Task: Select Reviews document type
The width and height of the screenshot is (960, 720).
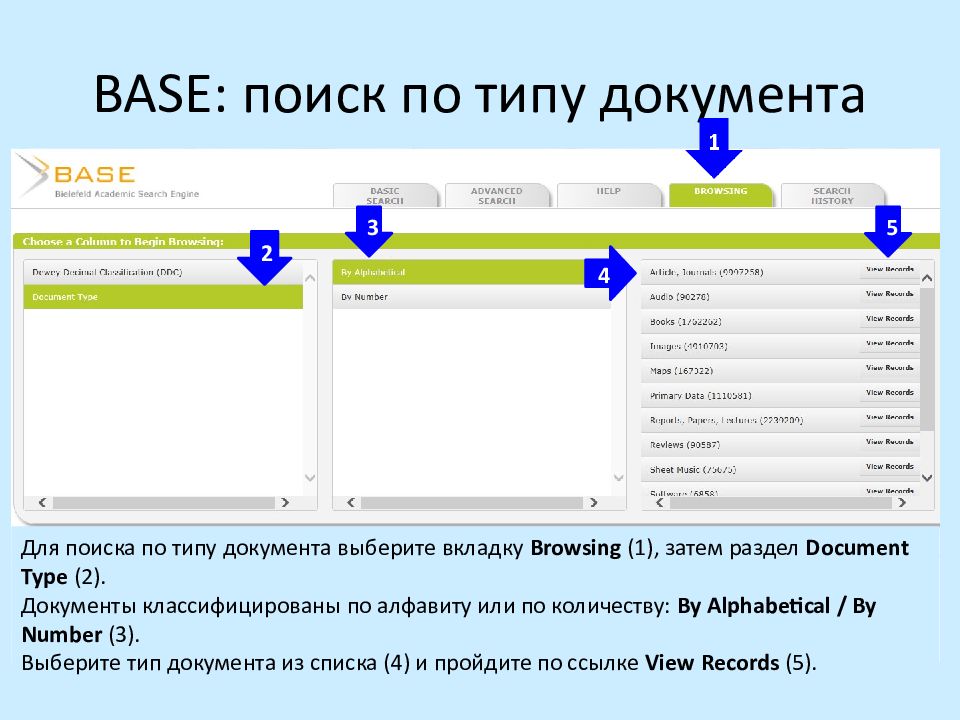Action: click(x=750, y=445)
